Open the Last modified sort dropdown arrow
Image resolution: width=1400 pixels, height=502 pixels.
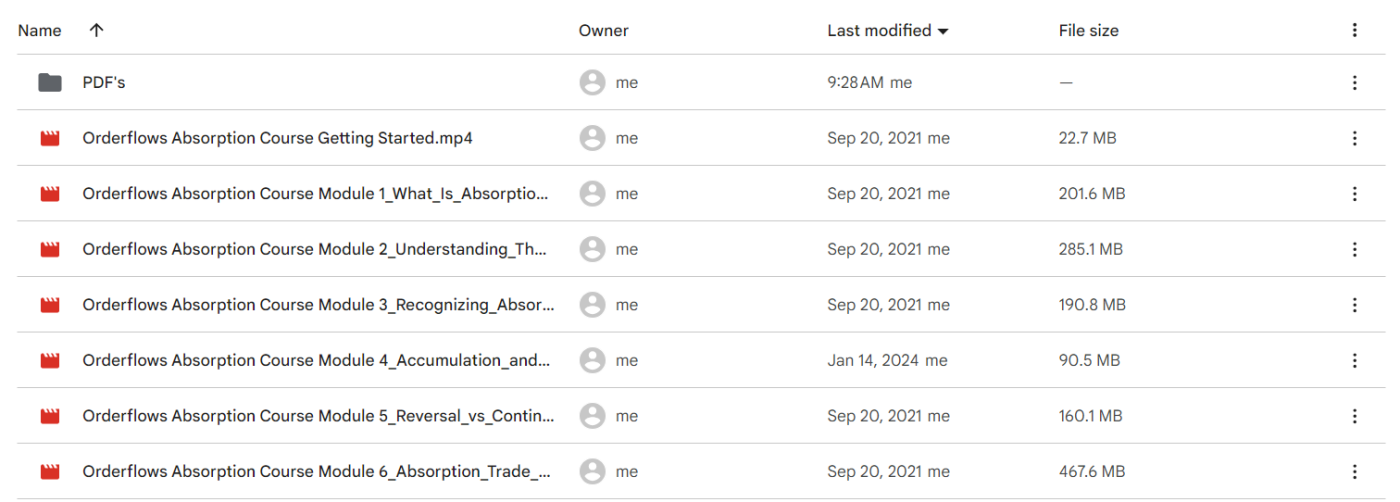(942, 31)
